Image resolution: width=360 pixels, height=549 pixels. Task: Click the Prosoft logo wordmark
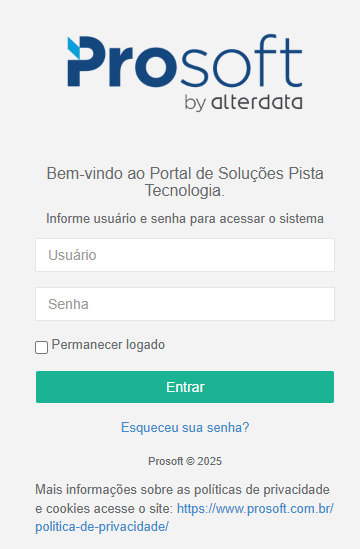tap(185, 61)
